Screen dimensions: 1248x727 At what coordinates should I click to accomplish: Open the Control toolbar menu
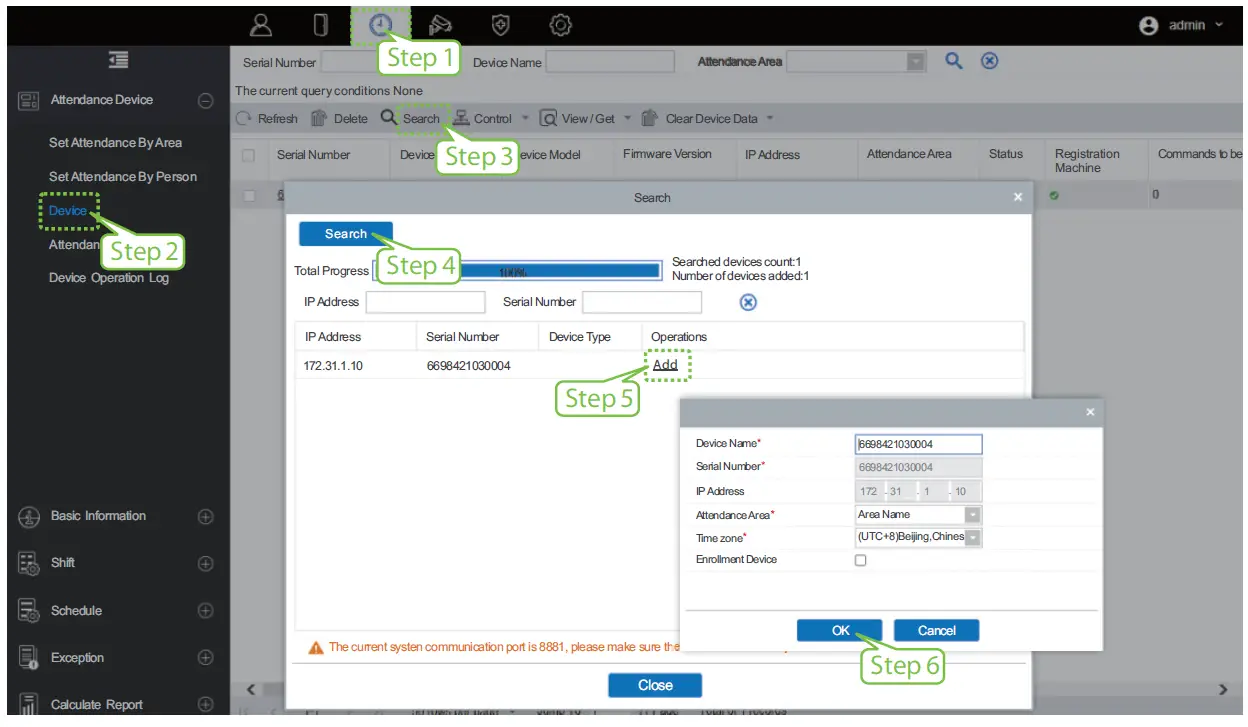pyautogui.click(x=490, y=118)
